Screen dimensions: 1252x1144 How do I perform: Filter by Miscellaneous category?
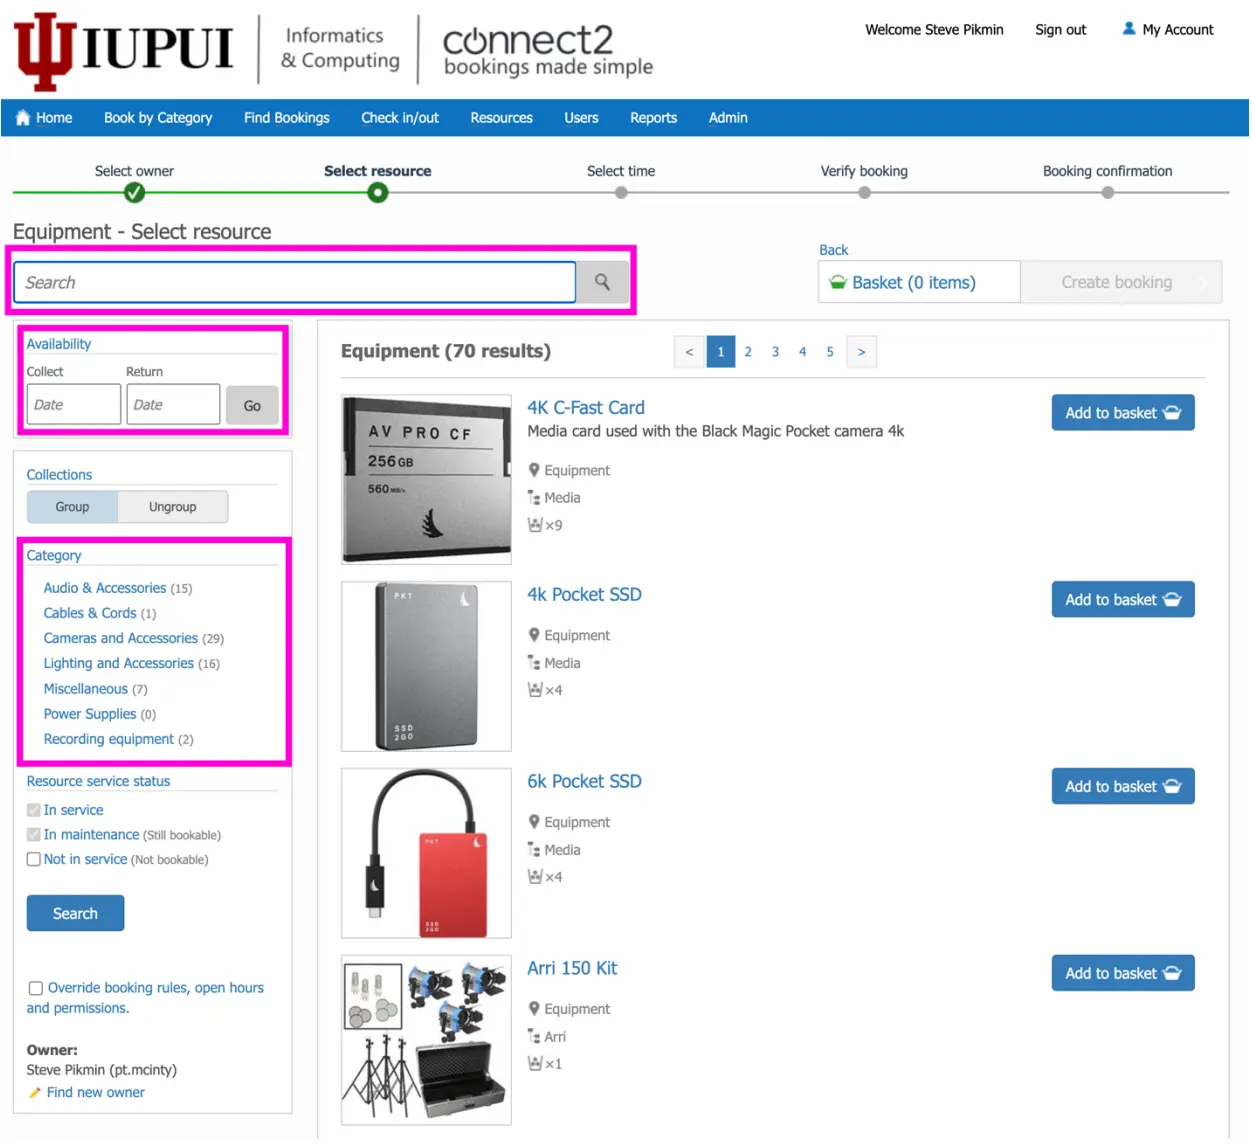click(86, 690)
